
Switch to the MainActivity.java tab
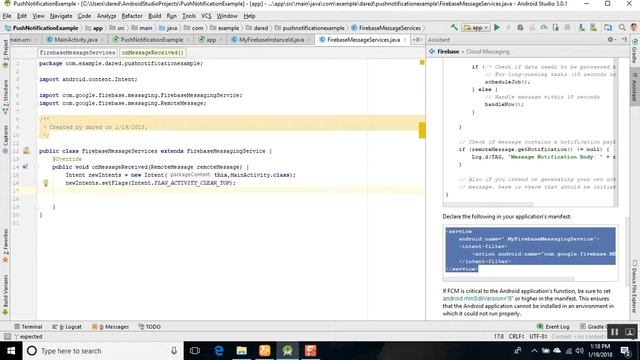pos(75,40)
